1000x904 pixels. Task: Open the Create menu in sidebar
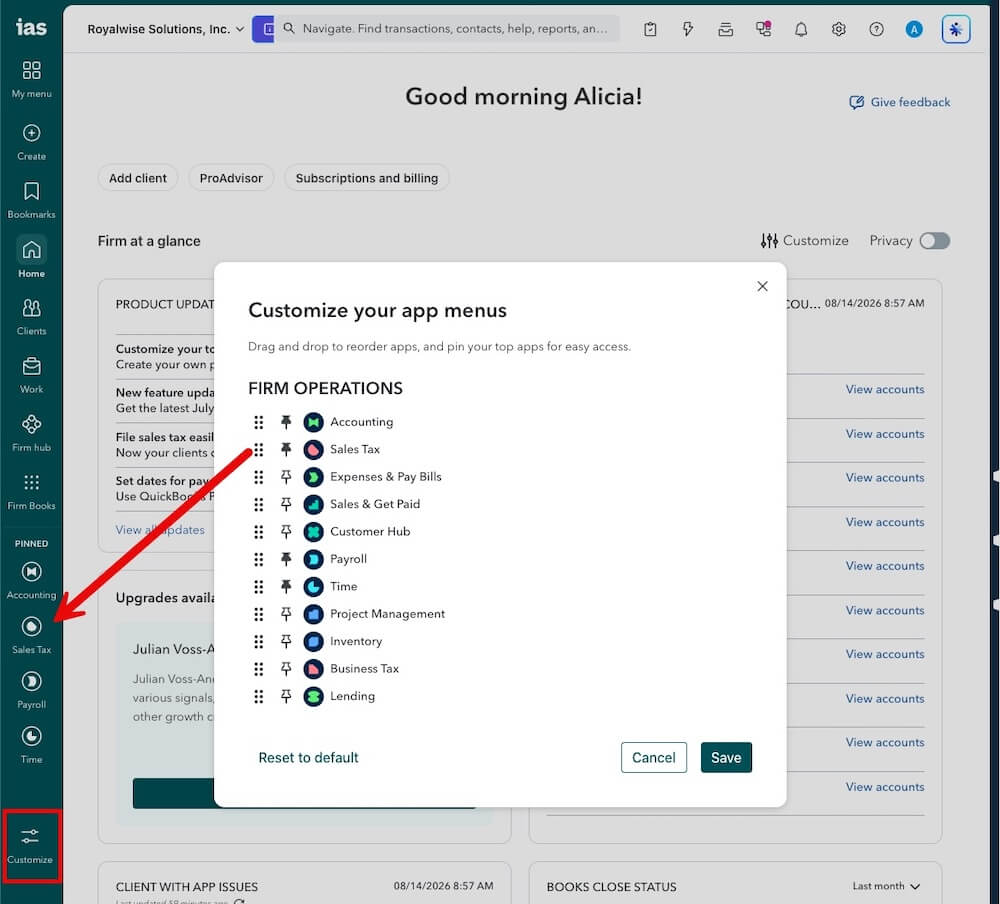click(x=31, y=142)
